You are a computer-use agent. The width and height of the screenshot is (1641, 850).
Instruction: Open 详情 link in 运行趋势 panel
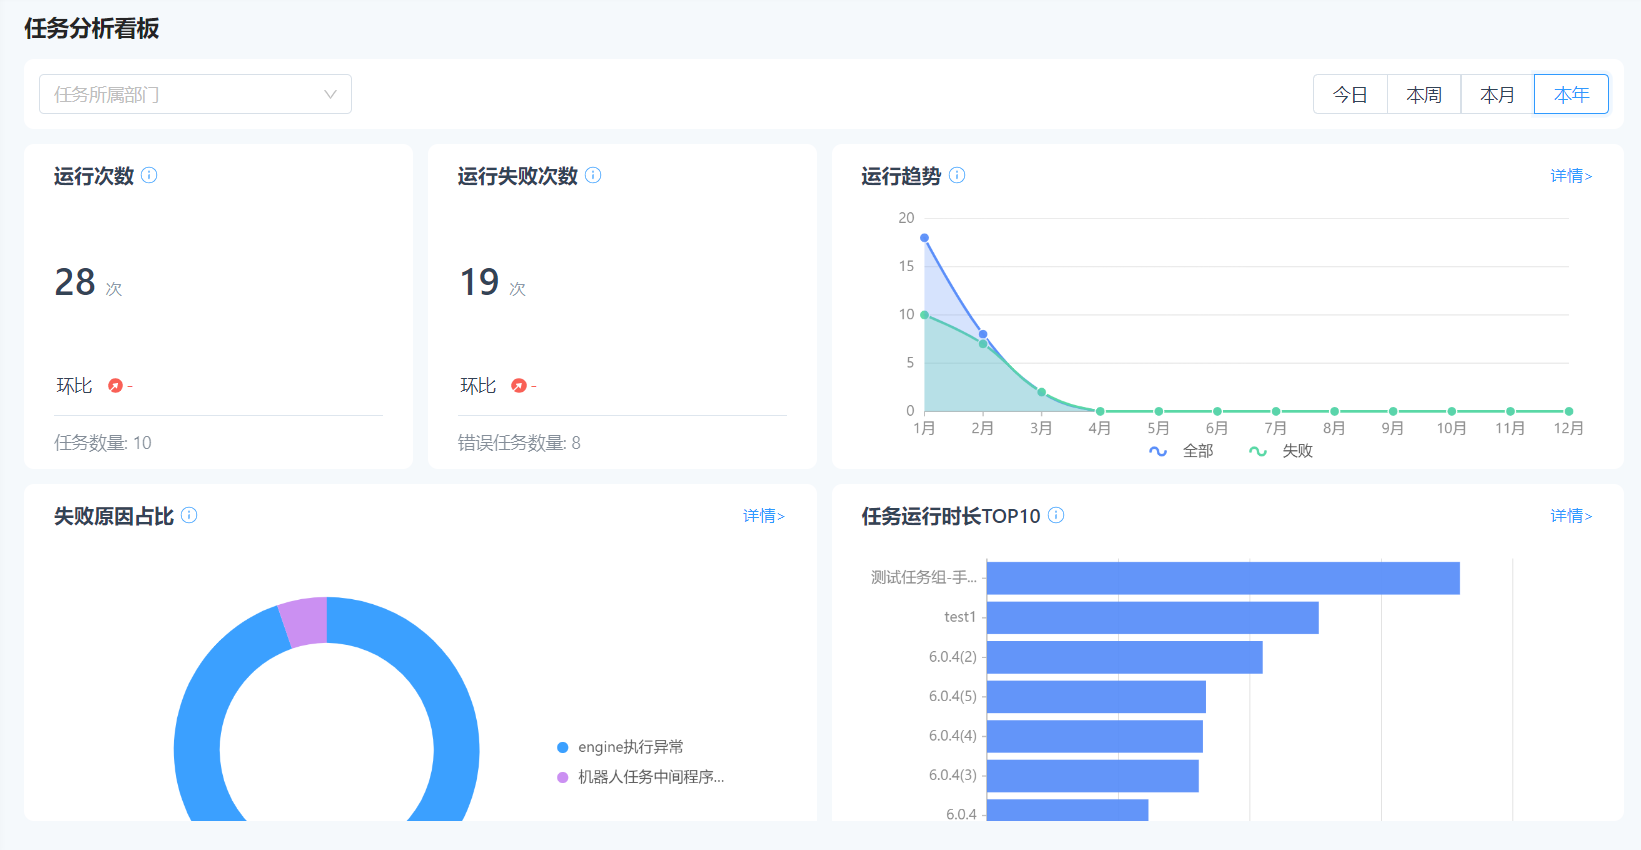point(1571,176)
